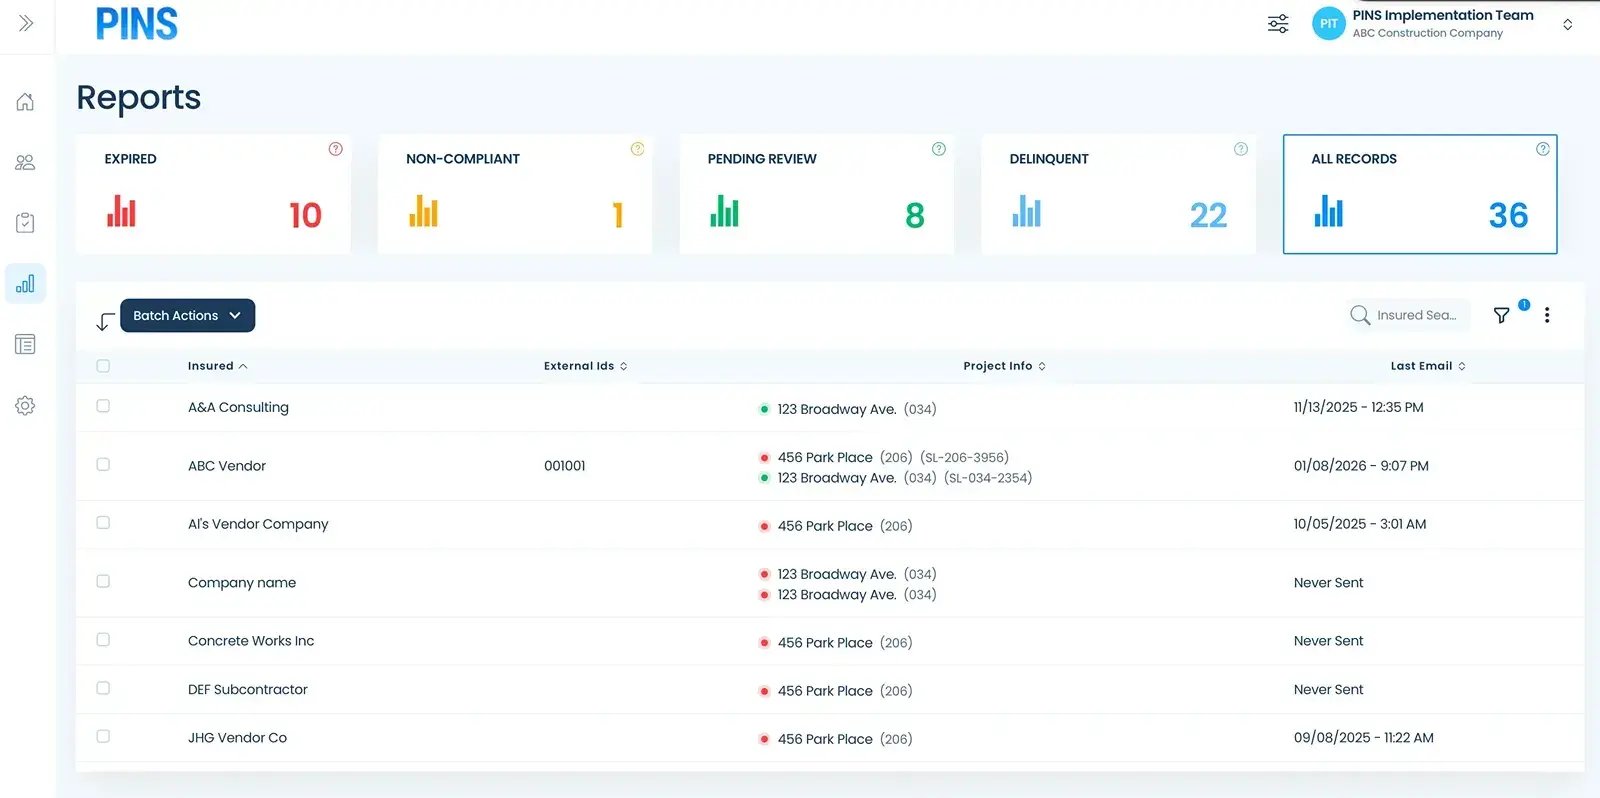This screenshot has width=1600, height=798.
Task: Sort by Insured column
Action: click(x=217, y=366)
